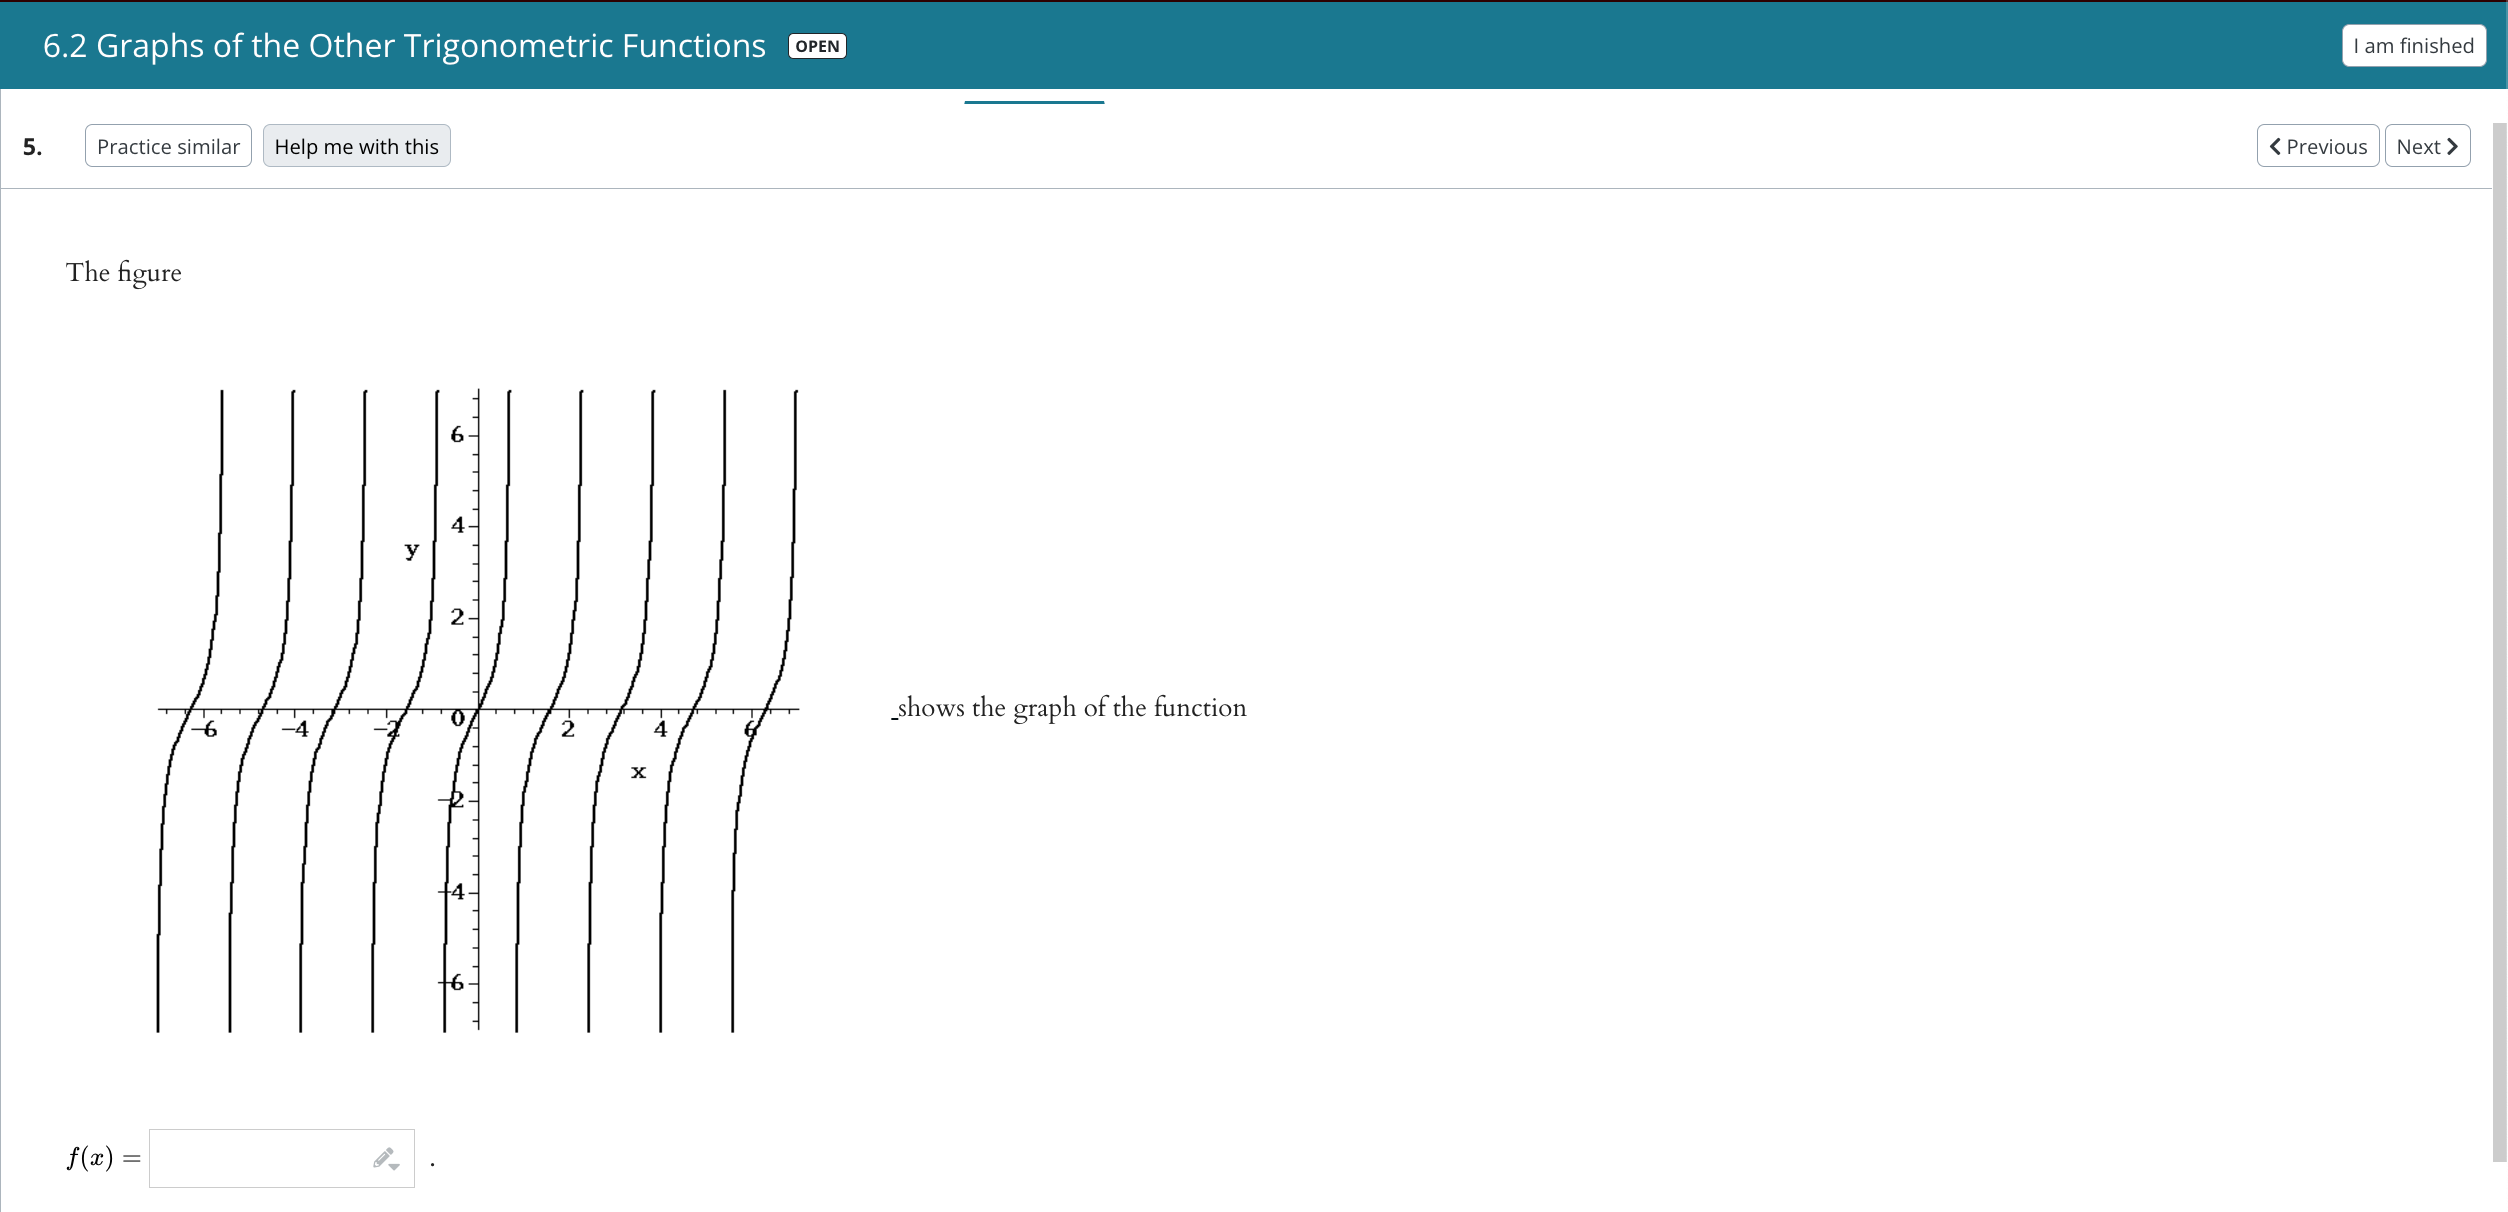Go to the Previous question

2317,147
